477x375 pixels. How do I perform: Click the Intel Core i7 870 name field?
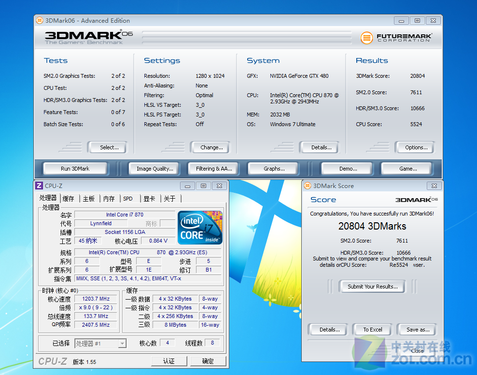(125, 215)
